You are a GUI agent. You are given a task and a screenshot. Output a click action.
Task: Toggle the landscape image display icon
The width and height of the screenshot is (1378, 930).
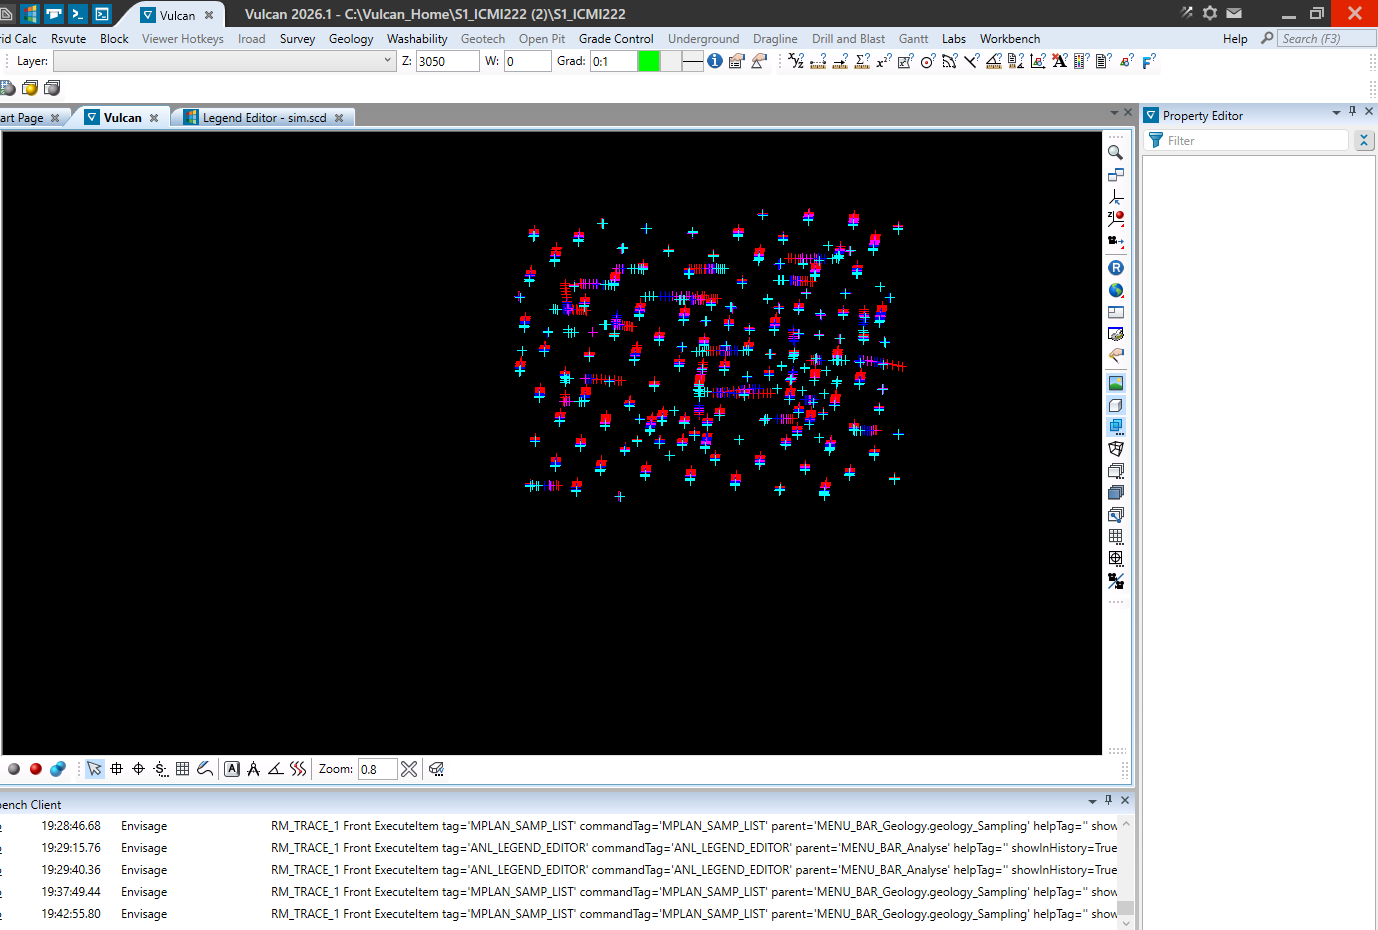click(1116, 383)
